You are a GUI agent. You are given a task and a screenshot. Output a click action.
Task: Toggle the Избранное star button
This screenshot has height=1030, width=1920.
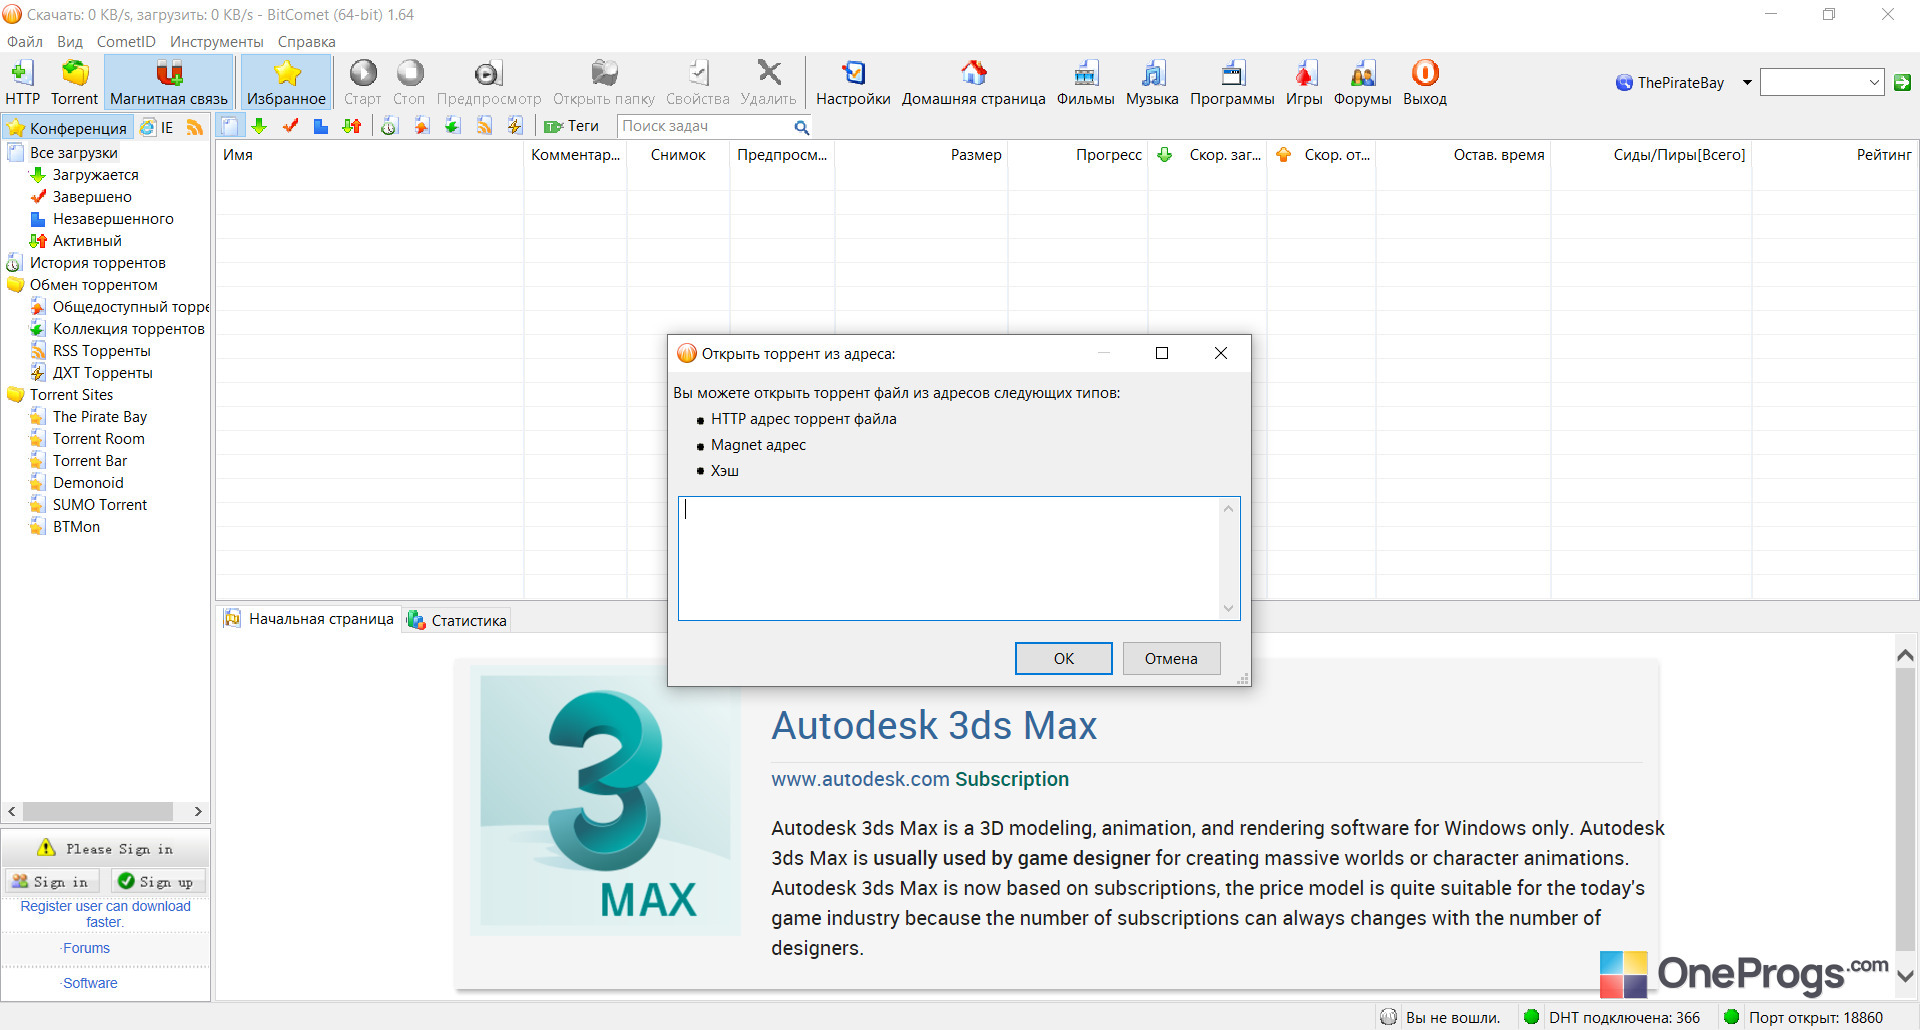coord(287,82)
